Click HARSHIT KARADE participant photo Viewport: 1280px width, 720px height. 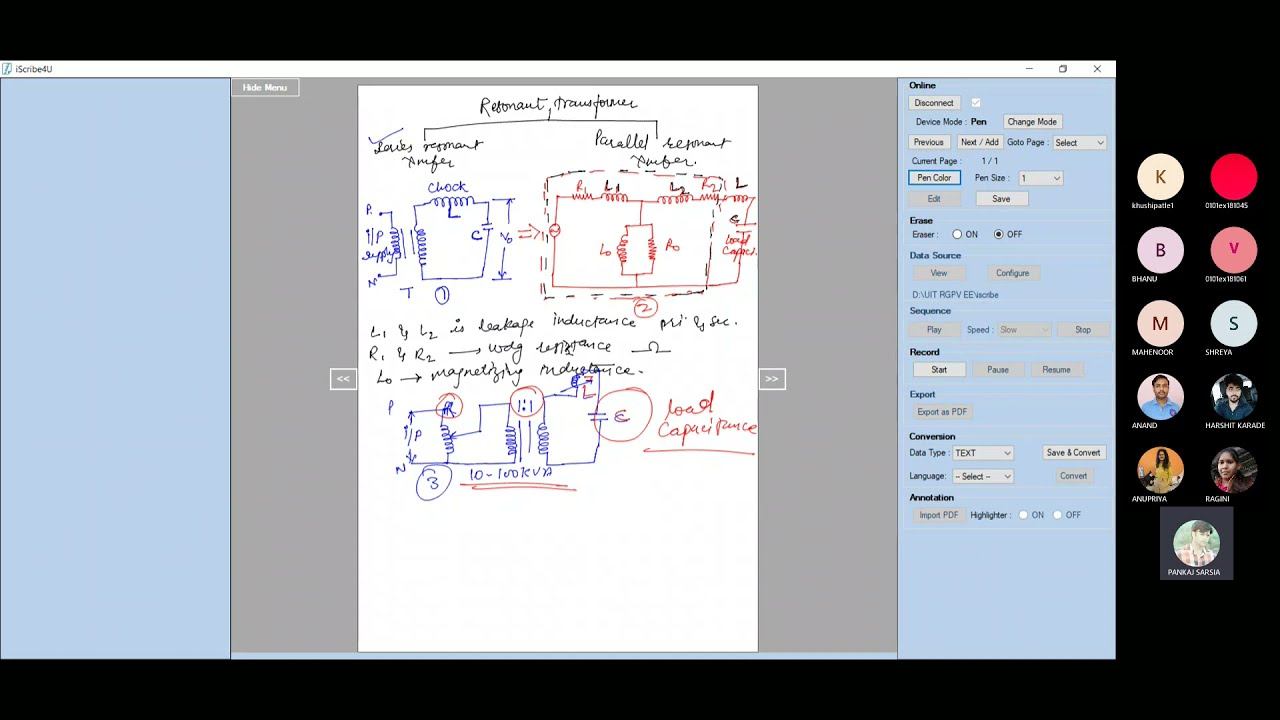pos(1234,397)
